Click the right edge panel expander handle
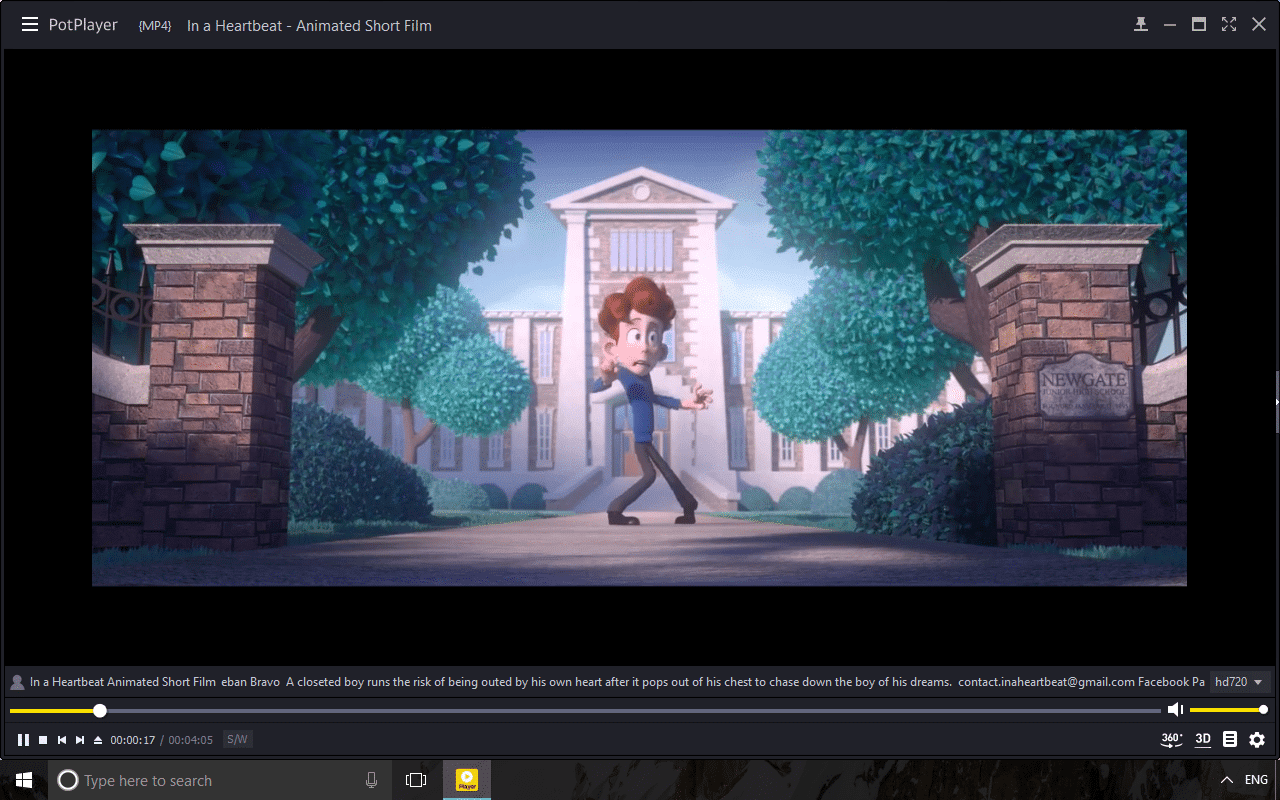Viewport: 1280px width, 800px height. tap(1277, 401)
